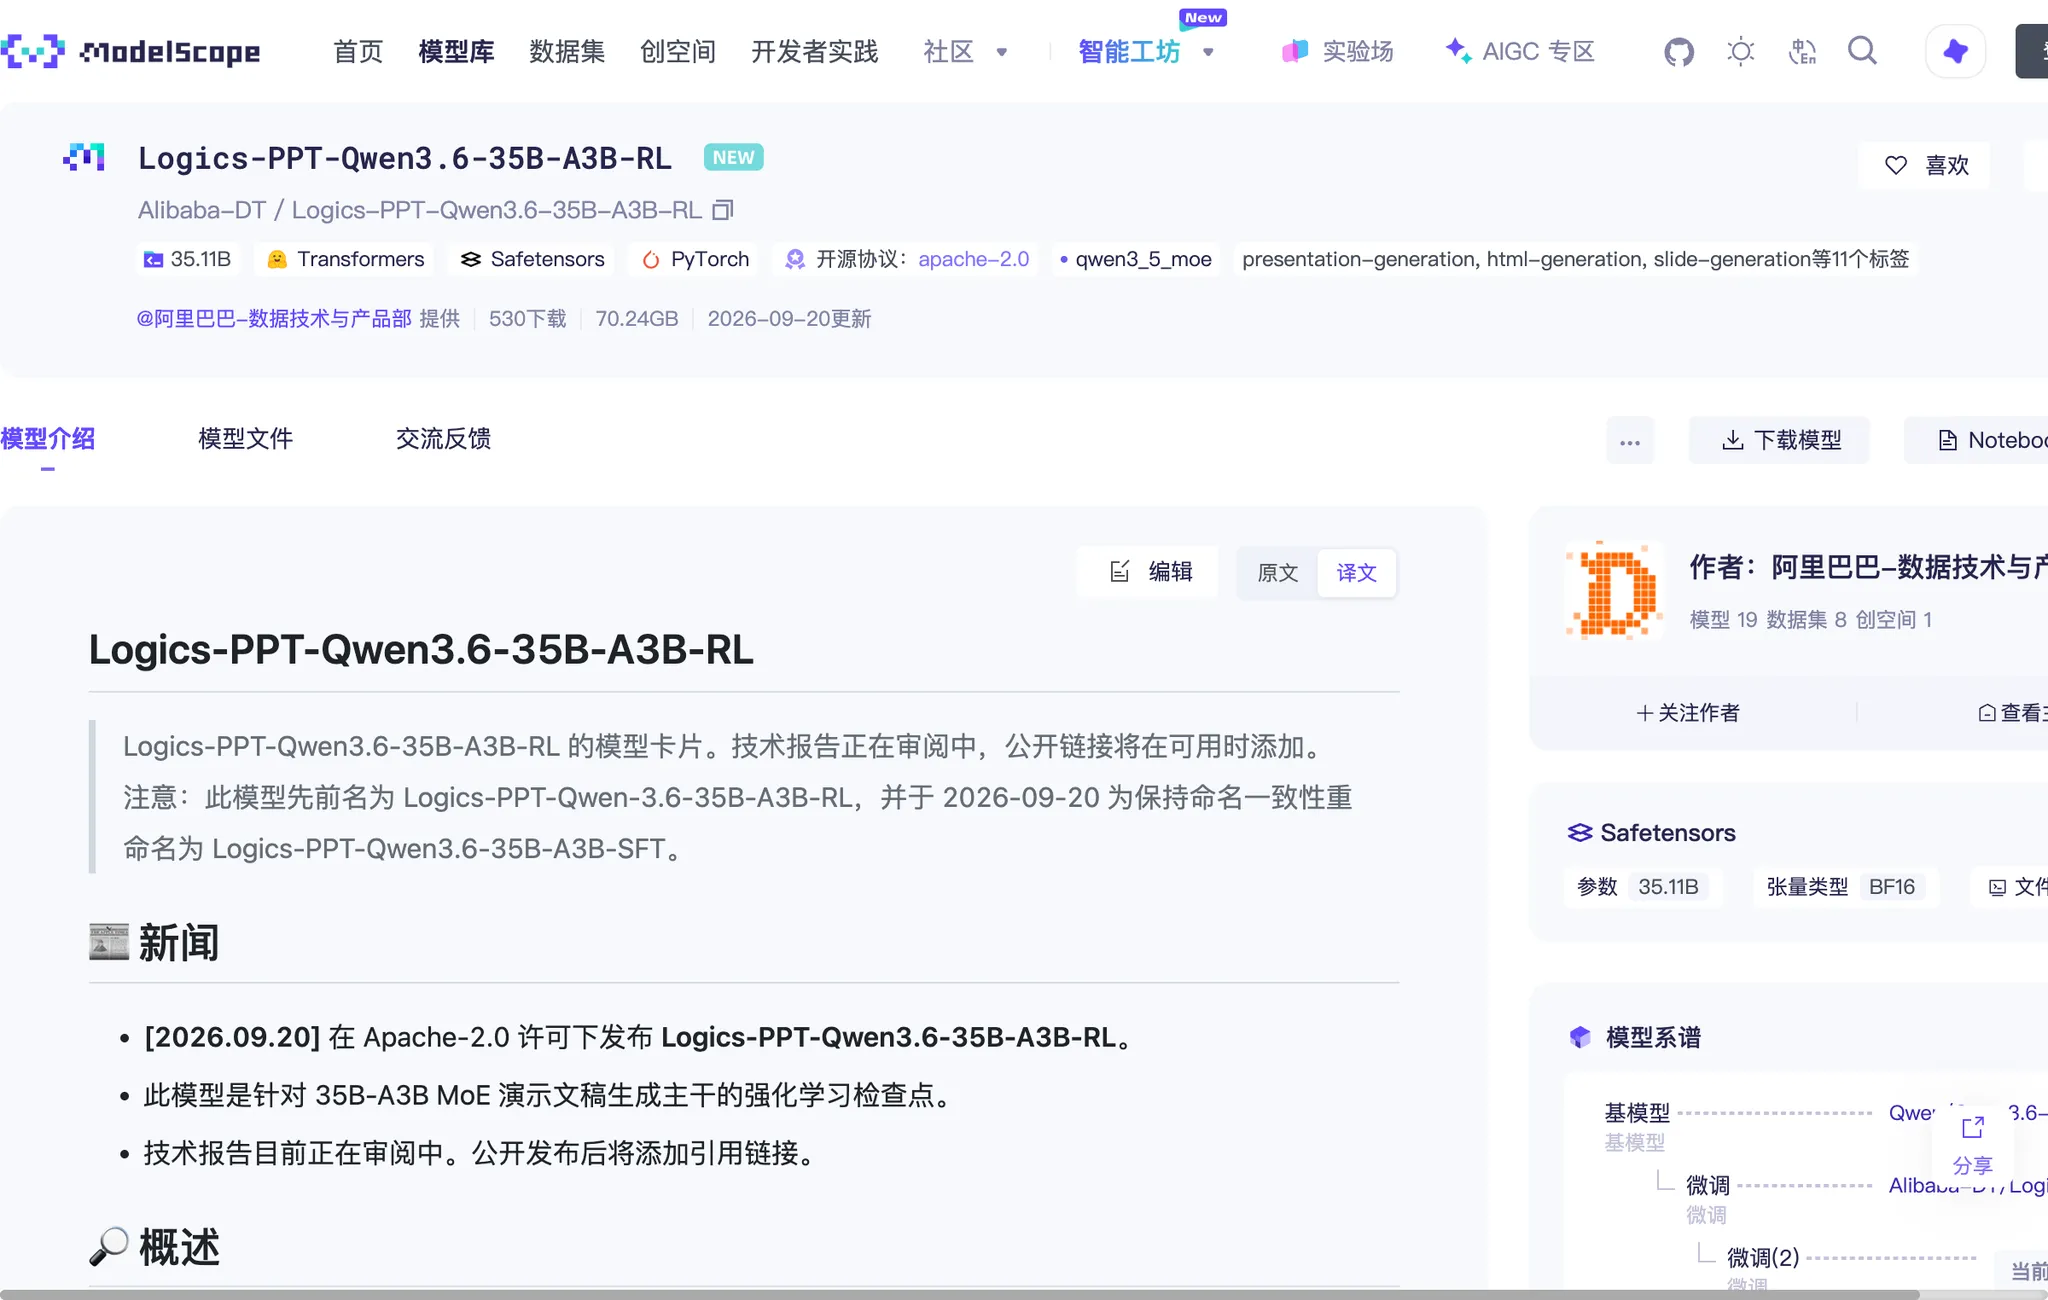2048x1300 pixels.
Task: Click the horizontal scrollbar at bottom
Action: pos(960,1294)
